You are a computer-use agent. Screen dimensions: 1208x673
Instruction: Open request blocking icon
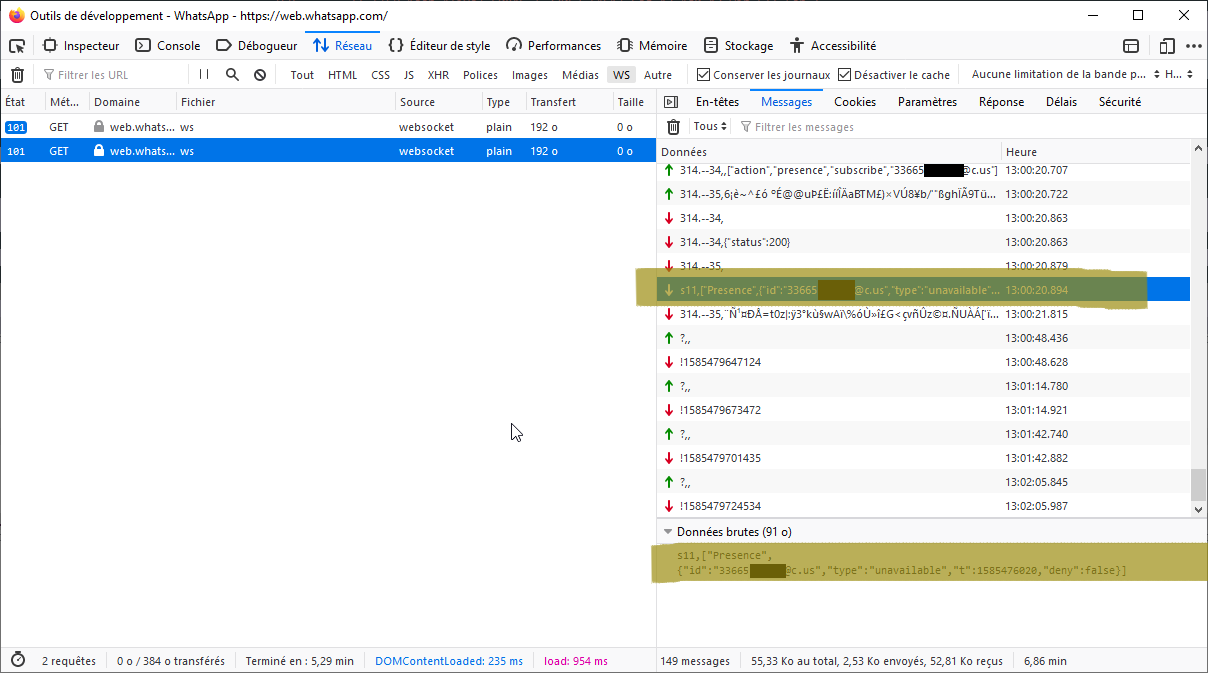(x=260, y=75)
